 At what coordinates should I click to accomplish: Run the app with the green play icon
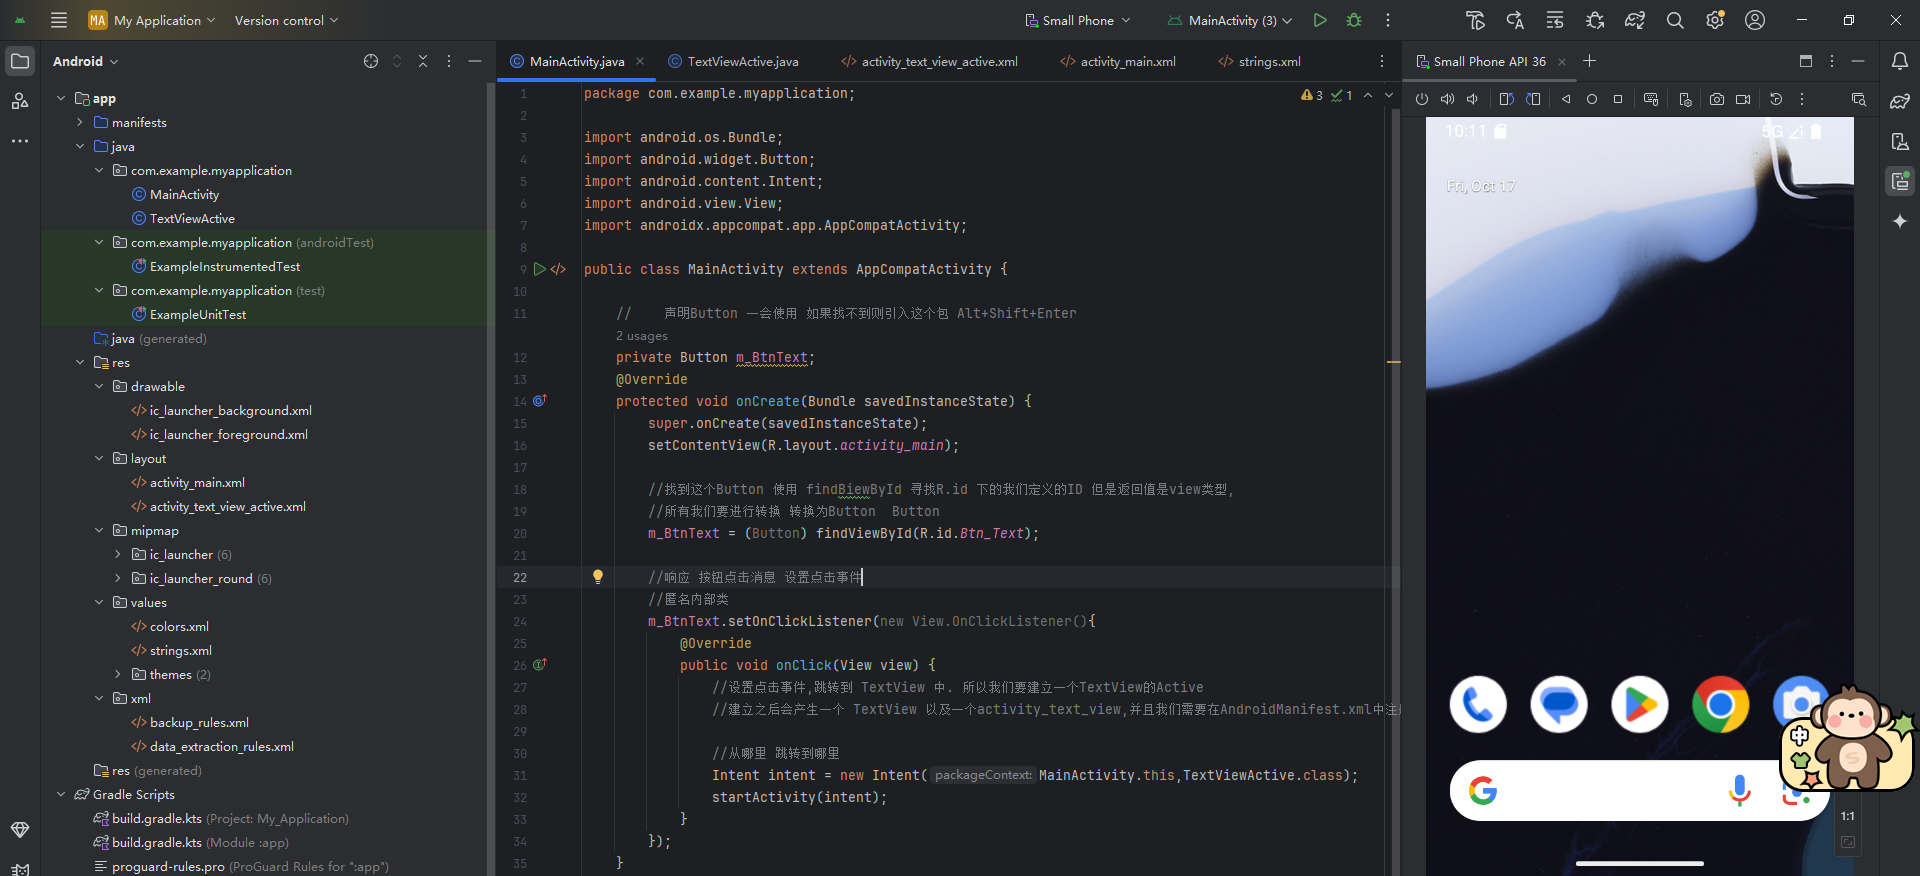point(1320,20)
